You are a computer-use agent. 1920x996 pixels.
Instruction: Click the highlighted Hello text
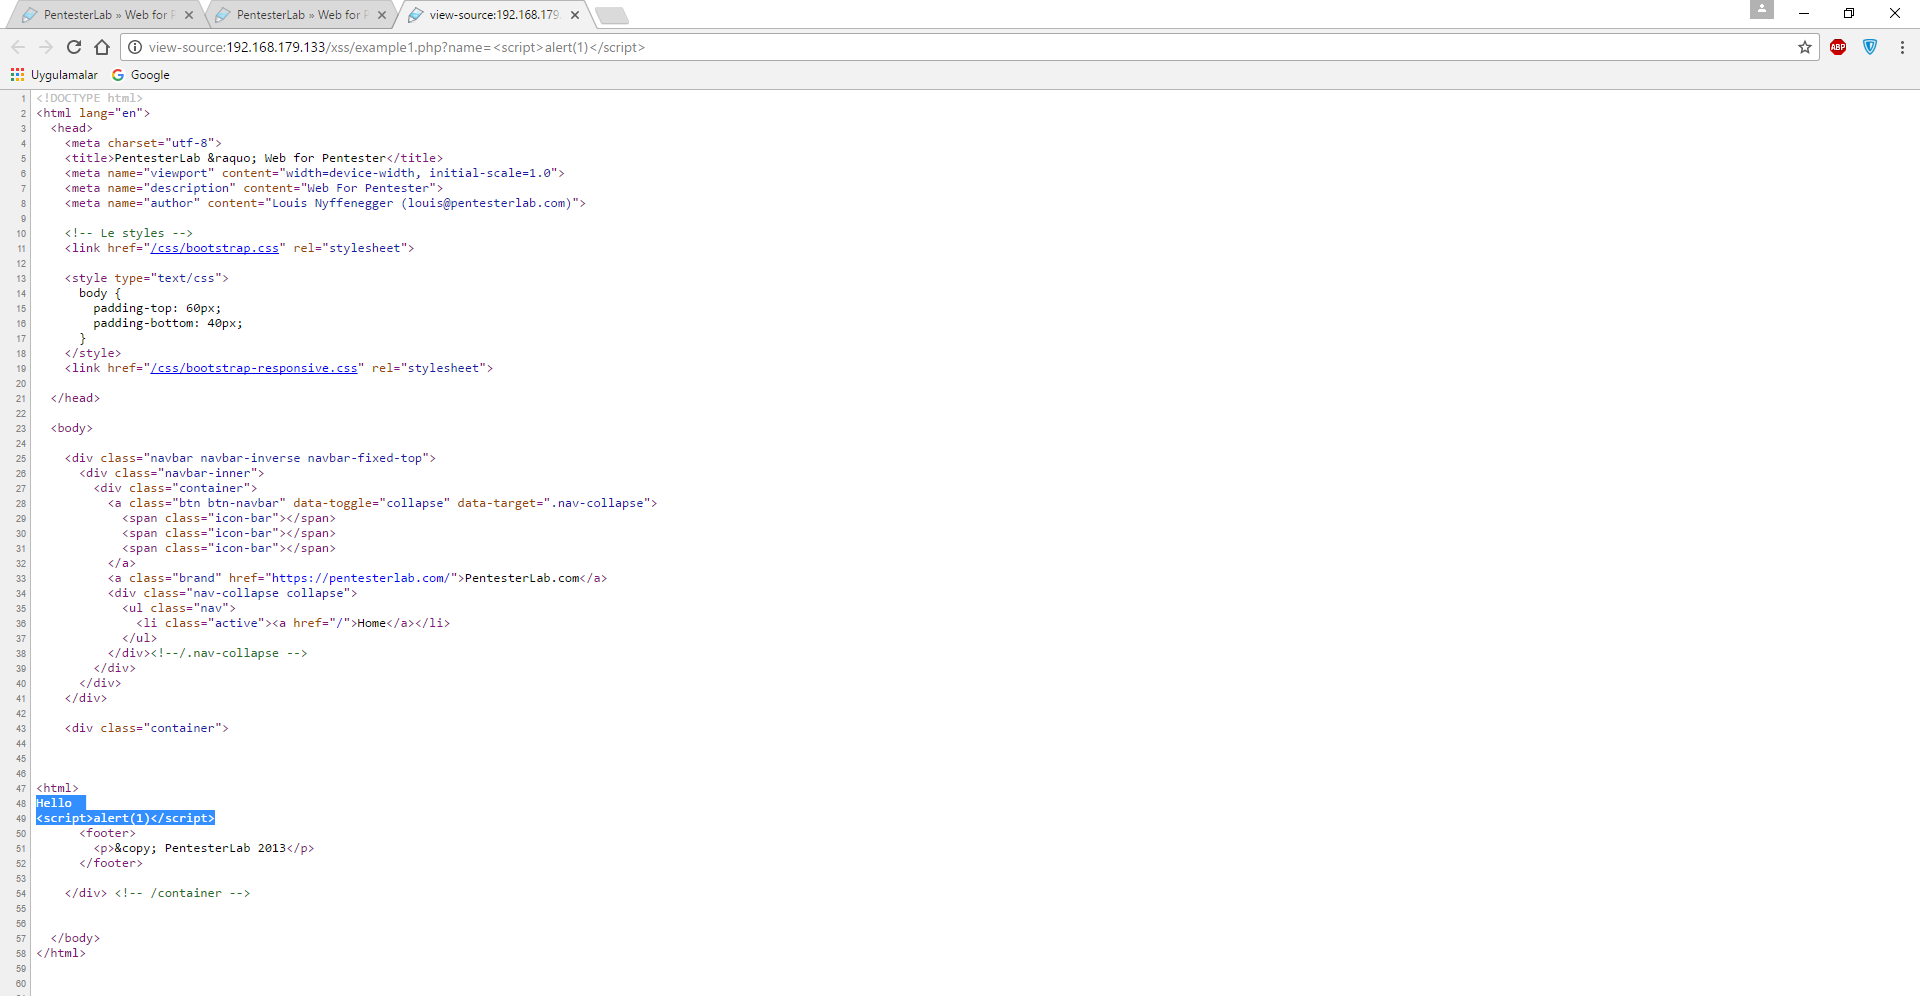click(54, 803)
